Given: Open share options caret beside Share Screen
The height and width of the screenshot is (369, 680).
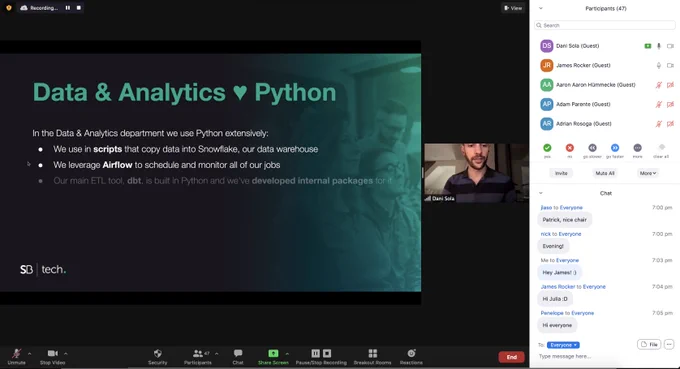Looking at the screenshot, I should [287, 354].
